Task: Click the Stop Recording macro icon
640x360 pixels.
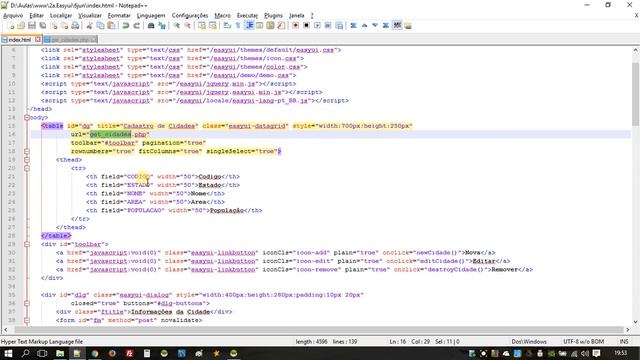Action: [306, 26]
